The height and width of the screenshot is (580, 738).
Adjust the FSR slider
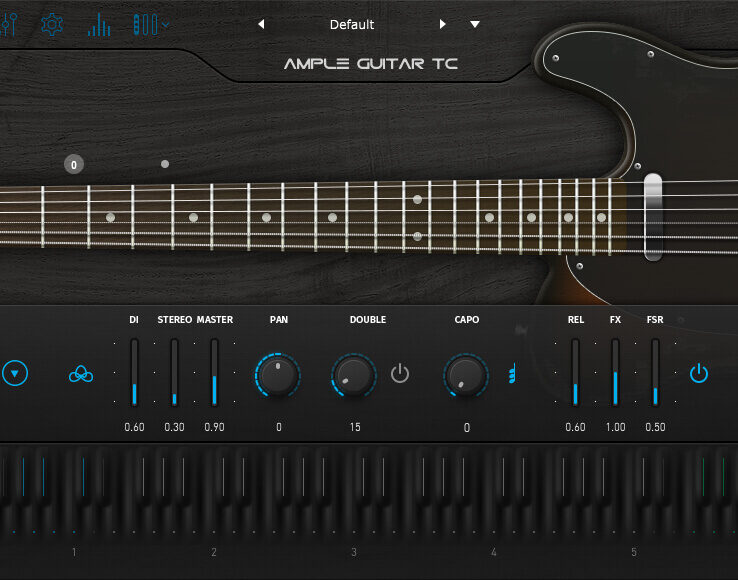click(655, 372)
